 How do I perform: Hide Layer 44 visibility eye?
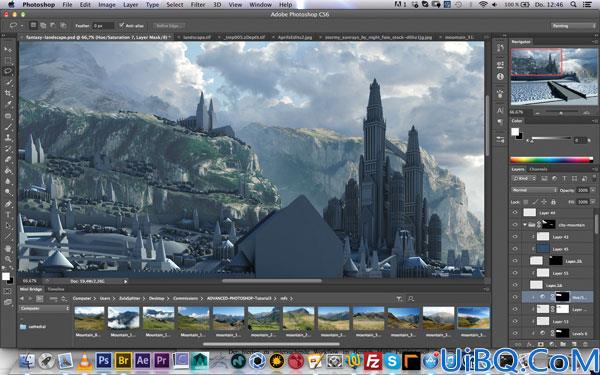point(515,212)
